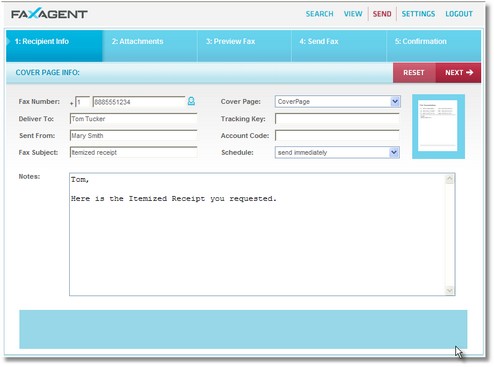The image size is (494, 367).
Task: Click the Notes scrollbar down arrow
Action: tap(449, 290)
